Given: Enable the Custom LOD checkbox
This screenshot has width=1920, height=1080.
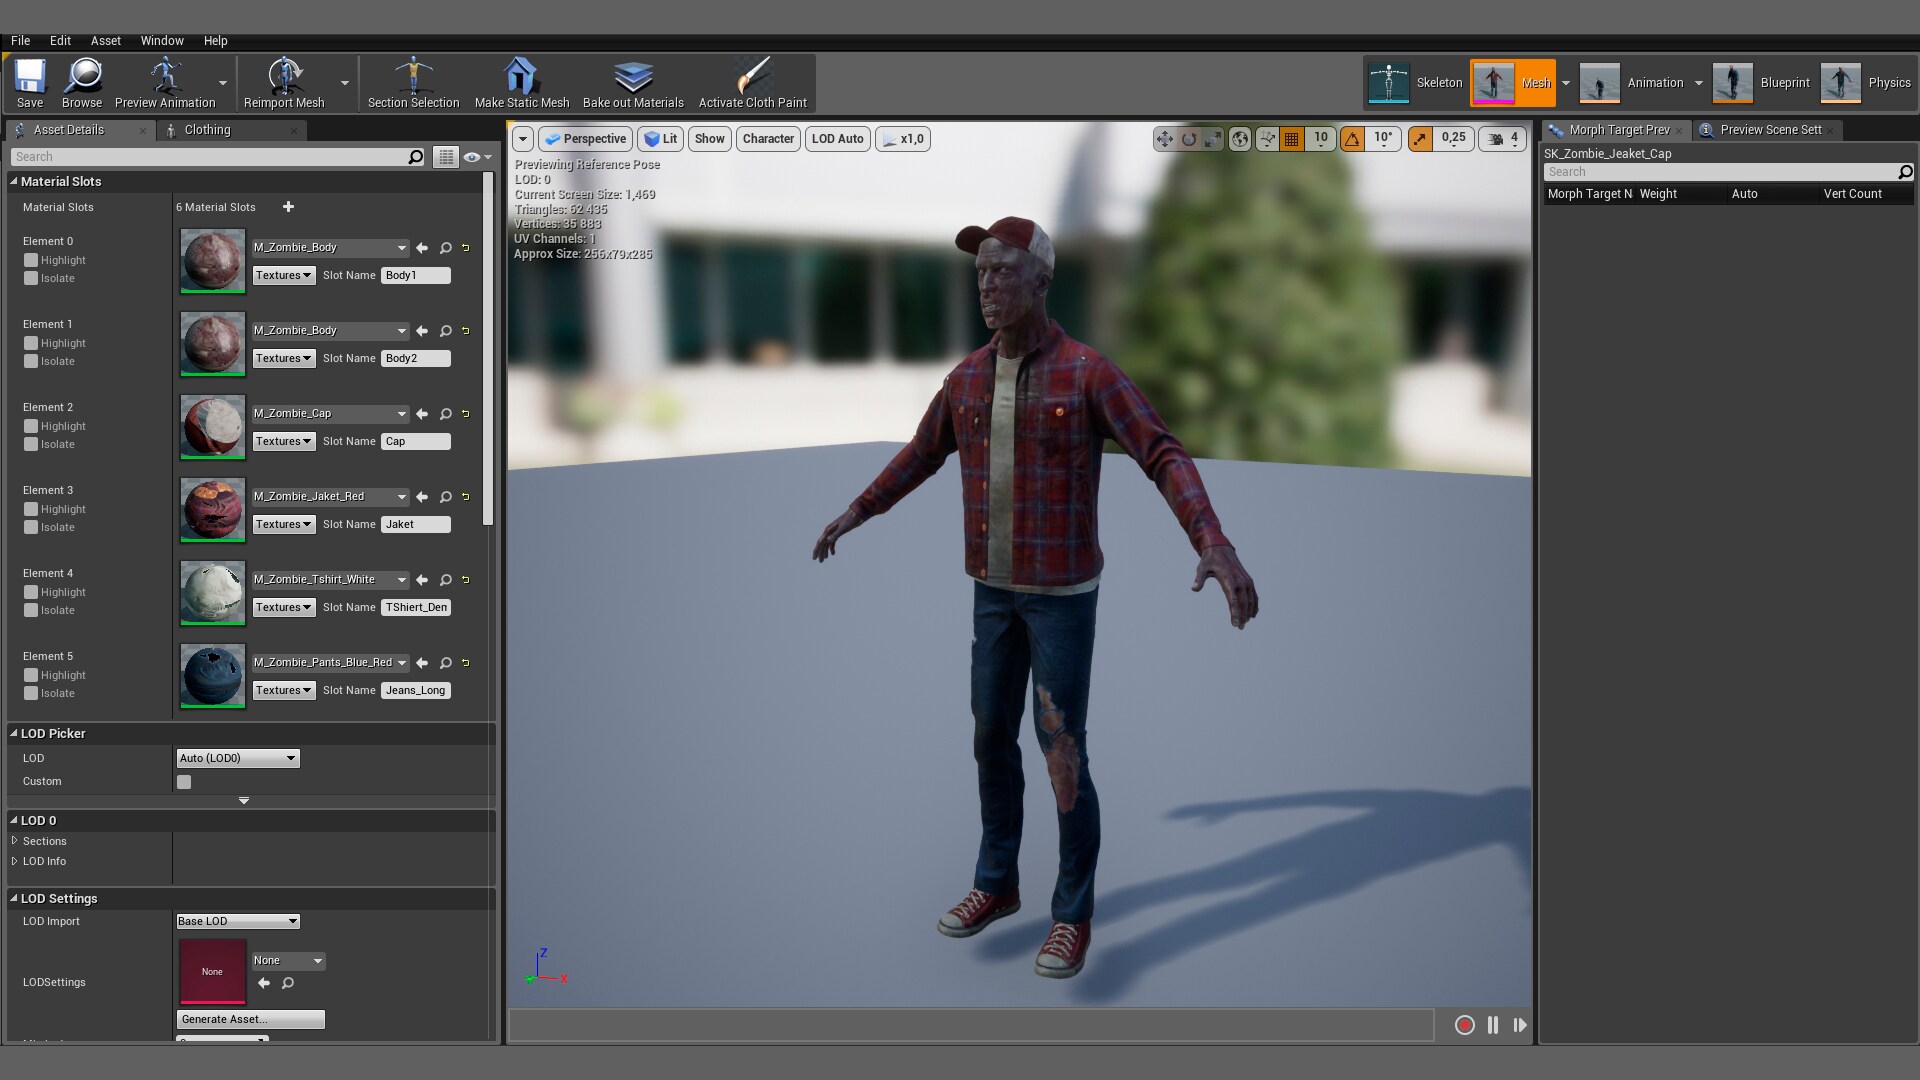Looking at the screenshot, I should point(184,781).
